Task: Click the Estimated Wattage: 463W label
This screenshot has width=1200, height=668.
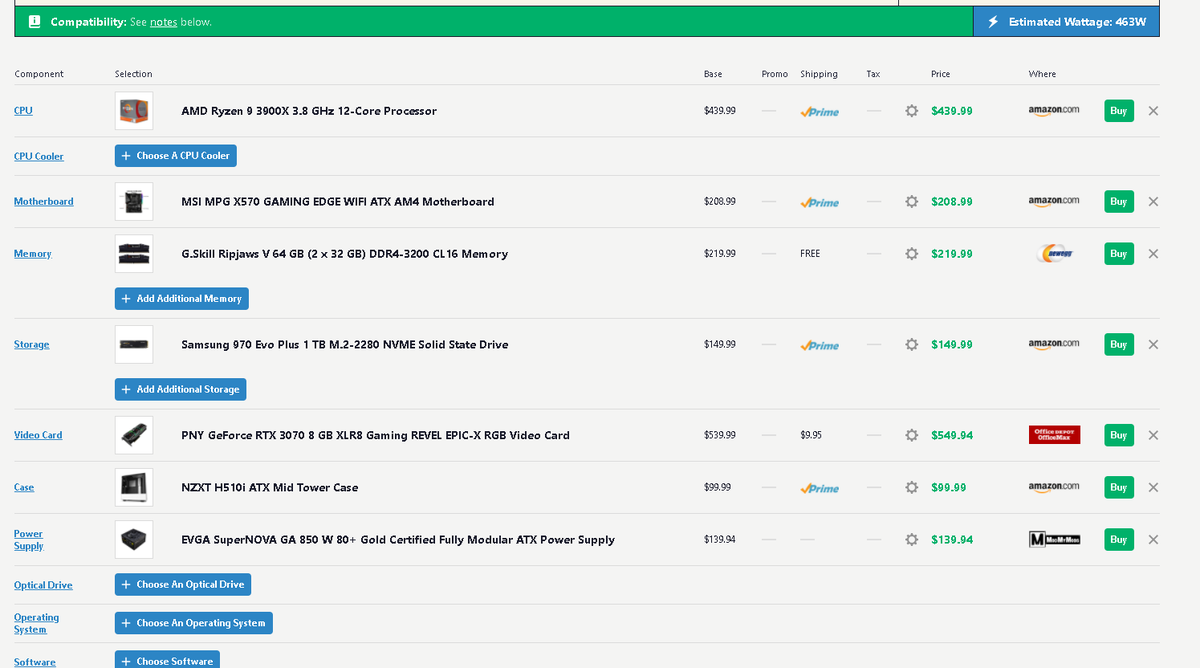Action: click(1077, 22)
